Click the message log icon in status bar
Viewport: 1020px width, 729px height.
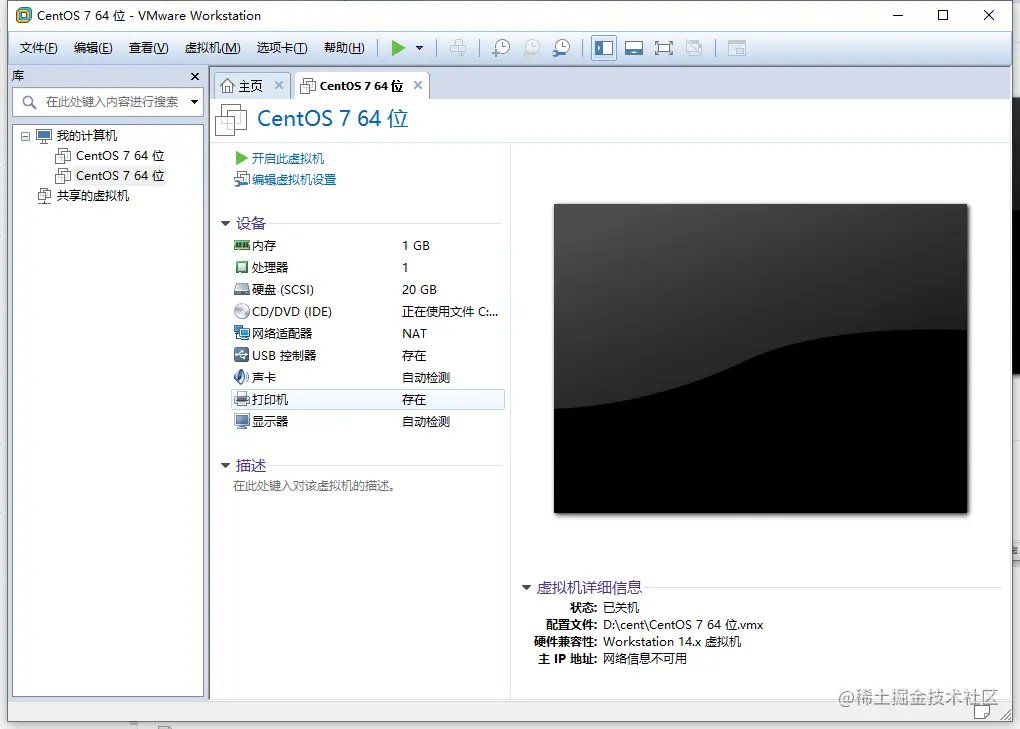(x=982, y=713)
